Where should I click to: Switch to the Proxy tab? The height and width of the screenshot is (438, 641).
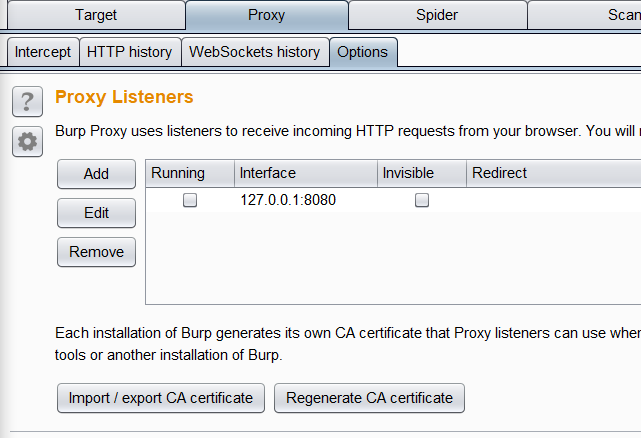pyautogui.click(x=267, y=15)
